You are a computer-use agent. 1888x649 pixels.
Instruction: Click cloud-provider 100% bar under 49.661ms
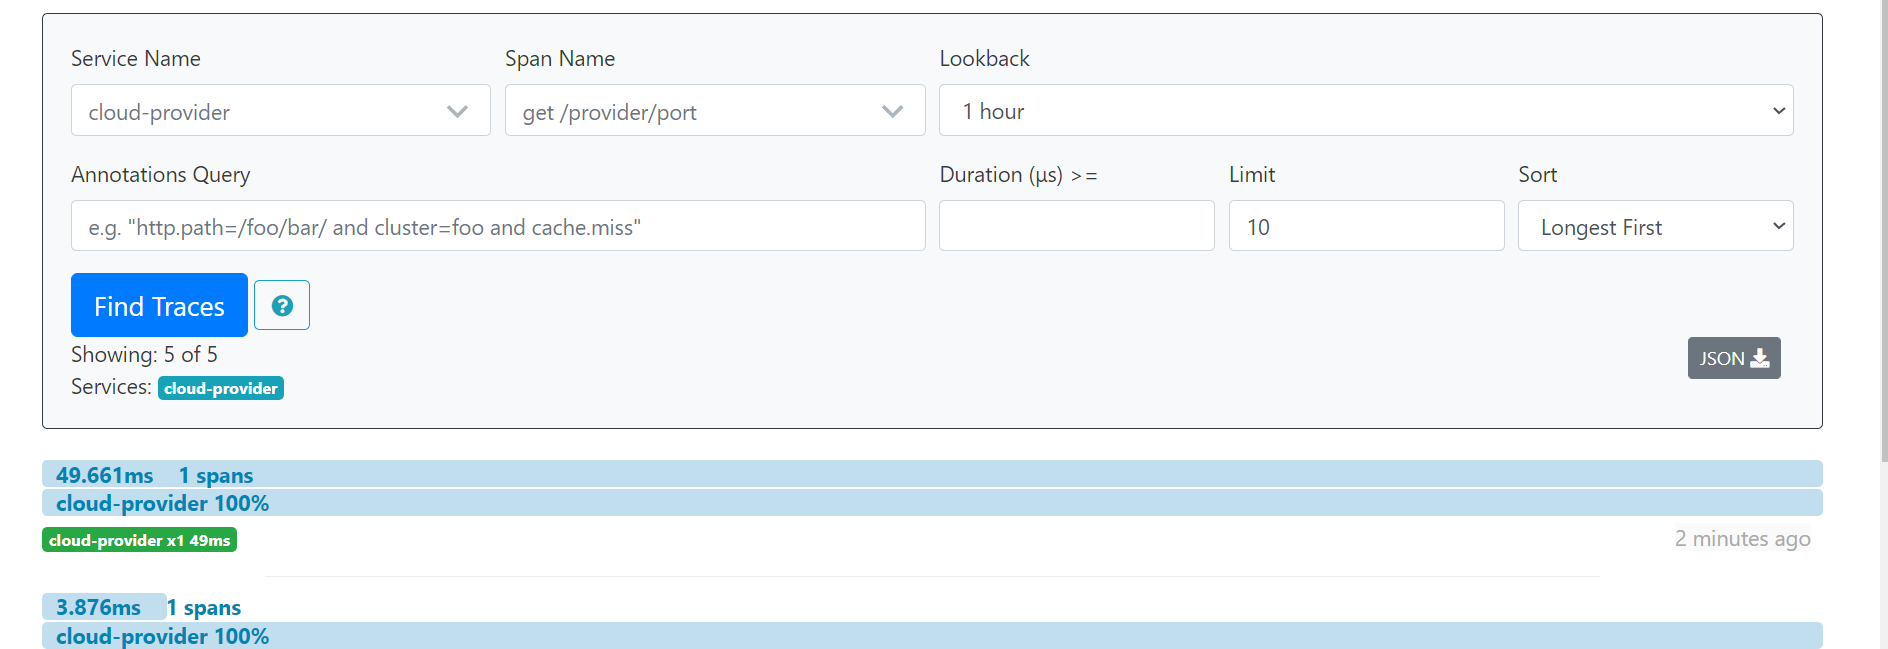(x=932, y=503)
